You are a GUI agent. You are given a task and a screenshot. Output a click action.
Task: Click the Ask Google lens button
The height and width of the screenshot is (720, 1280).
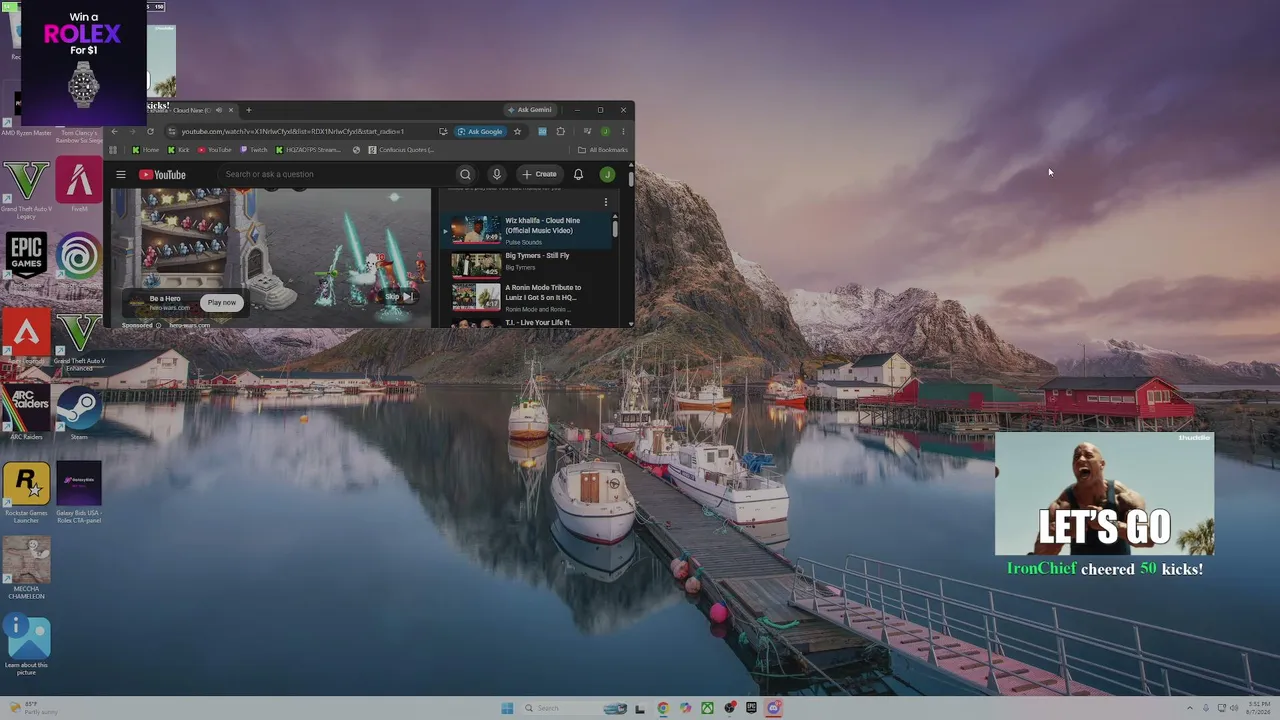(x=479, y=131)
